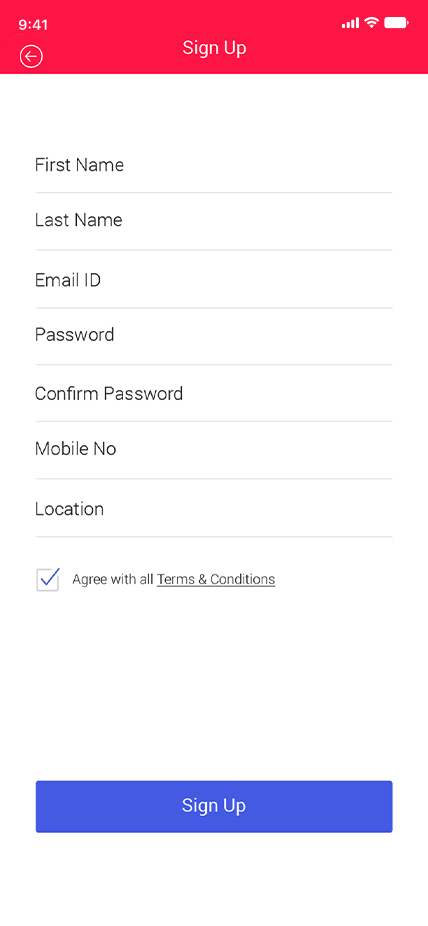Select the Confirm Password field
Screen dimensions: 428x926
(214, 394)
